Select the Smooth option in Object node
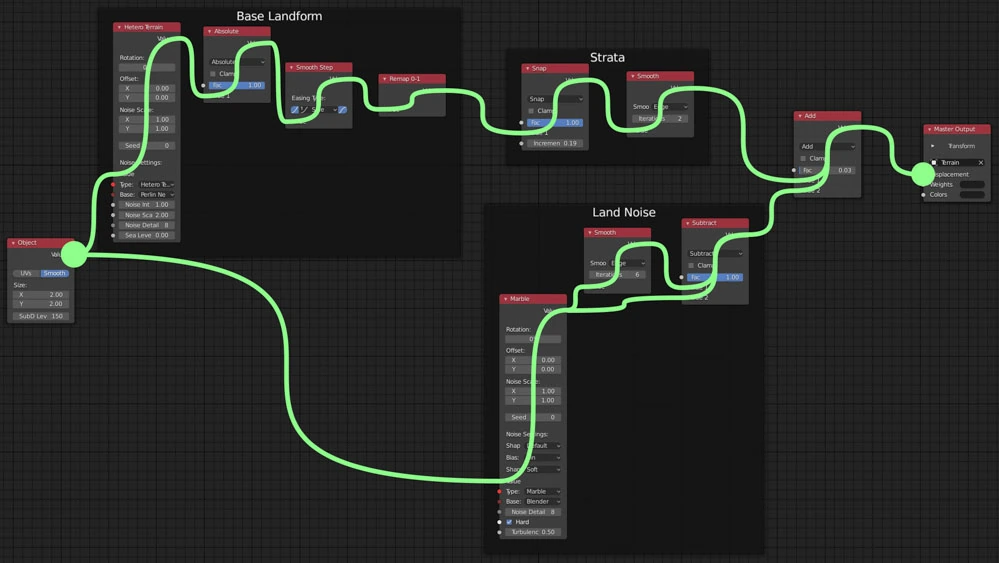The width and height of the screenshot is (999, 563). click(x=55, y=273)
